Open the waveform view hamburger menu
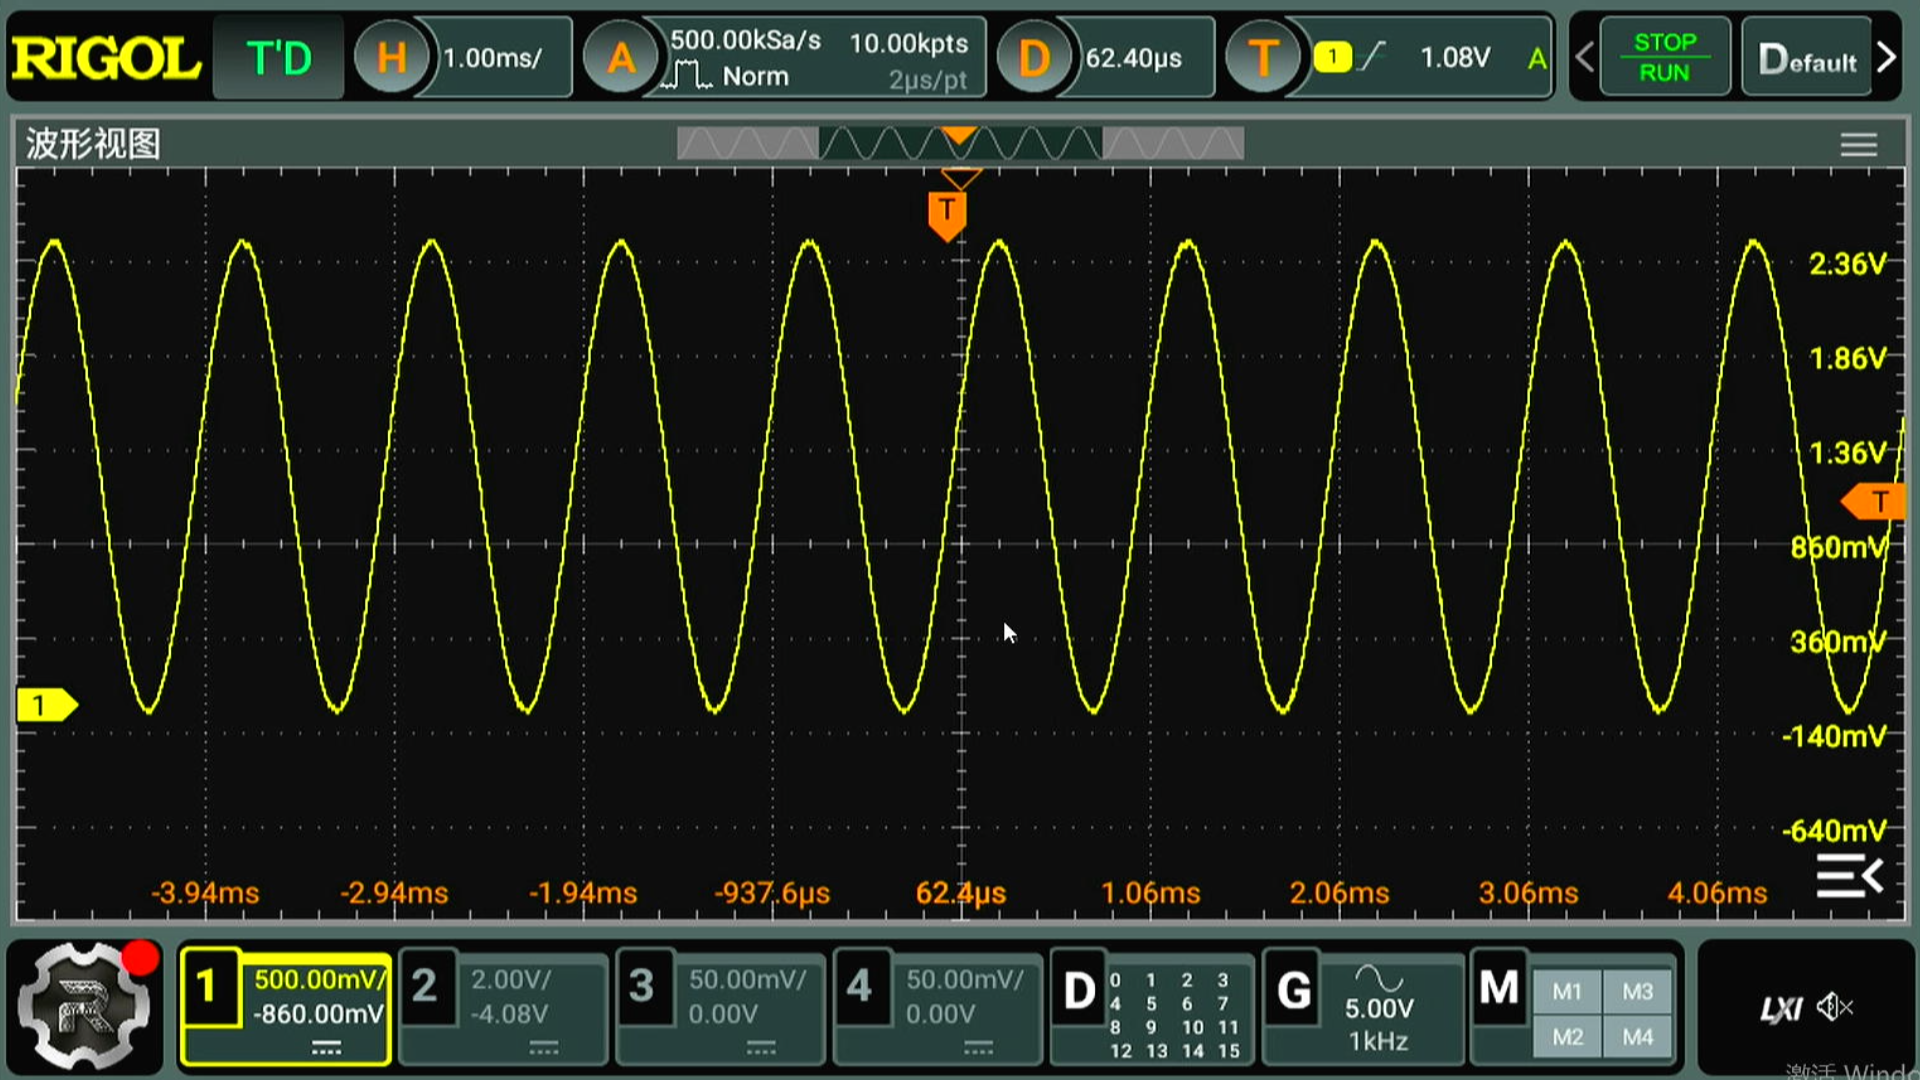This screenshot has height=1080, width=1920. click(x=1858, y=145)
